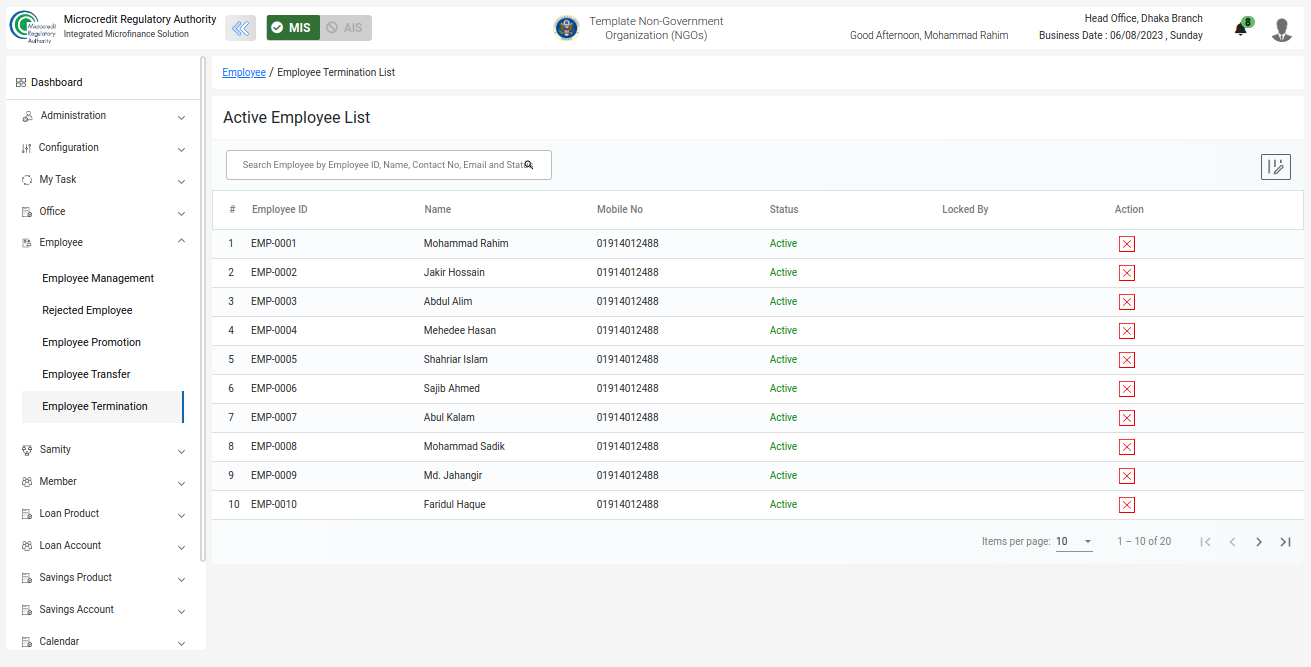The height and width of the screenshot is (667, 1311).
Task: Sort by the Name column header
Action: tap(437, 210)
